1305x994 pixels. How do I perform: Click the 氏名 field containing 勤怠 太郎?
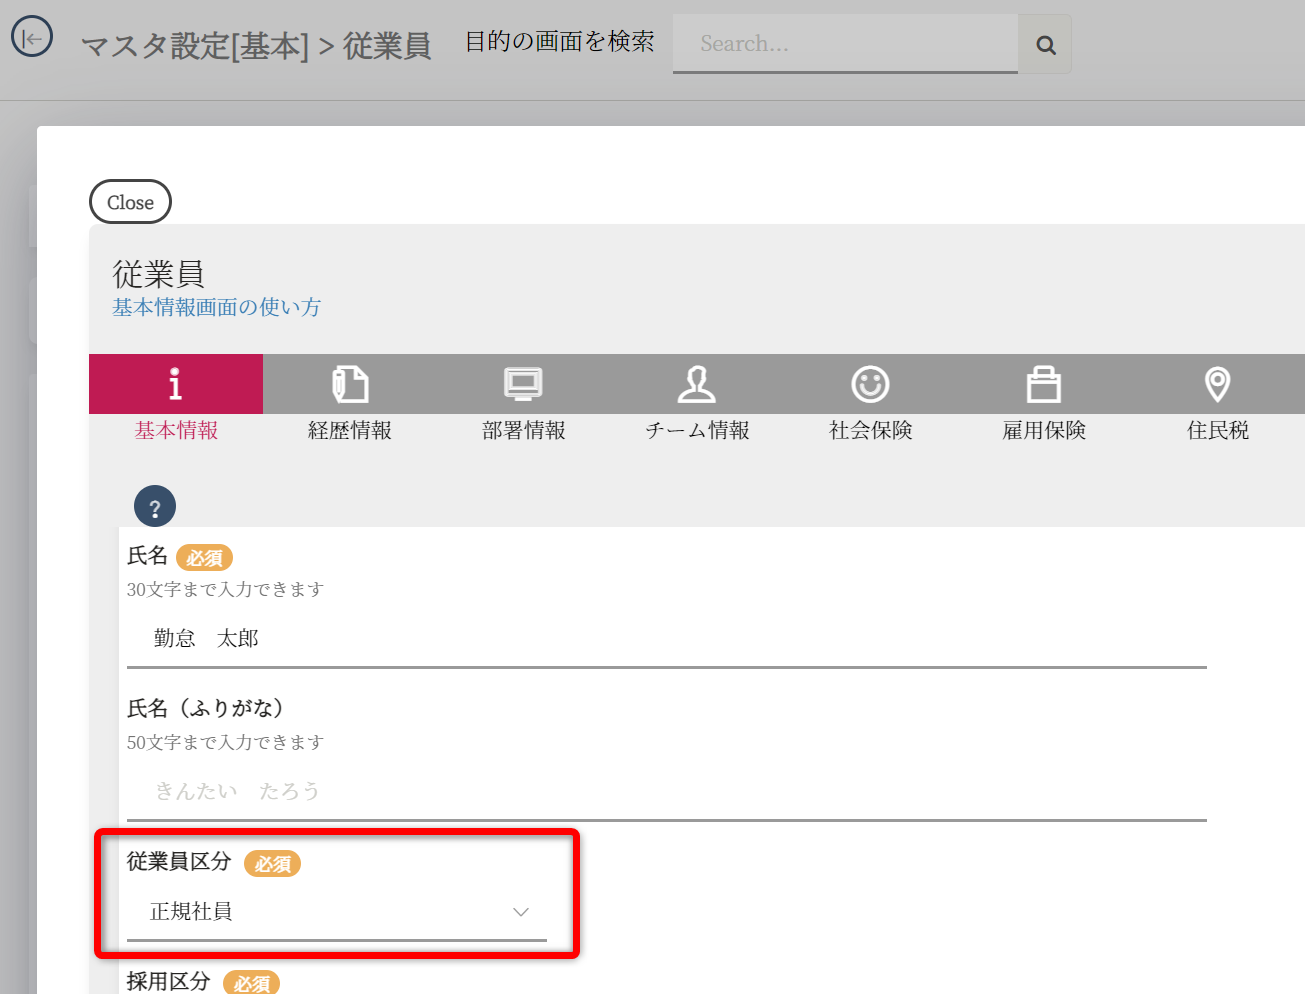[666, 639]
